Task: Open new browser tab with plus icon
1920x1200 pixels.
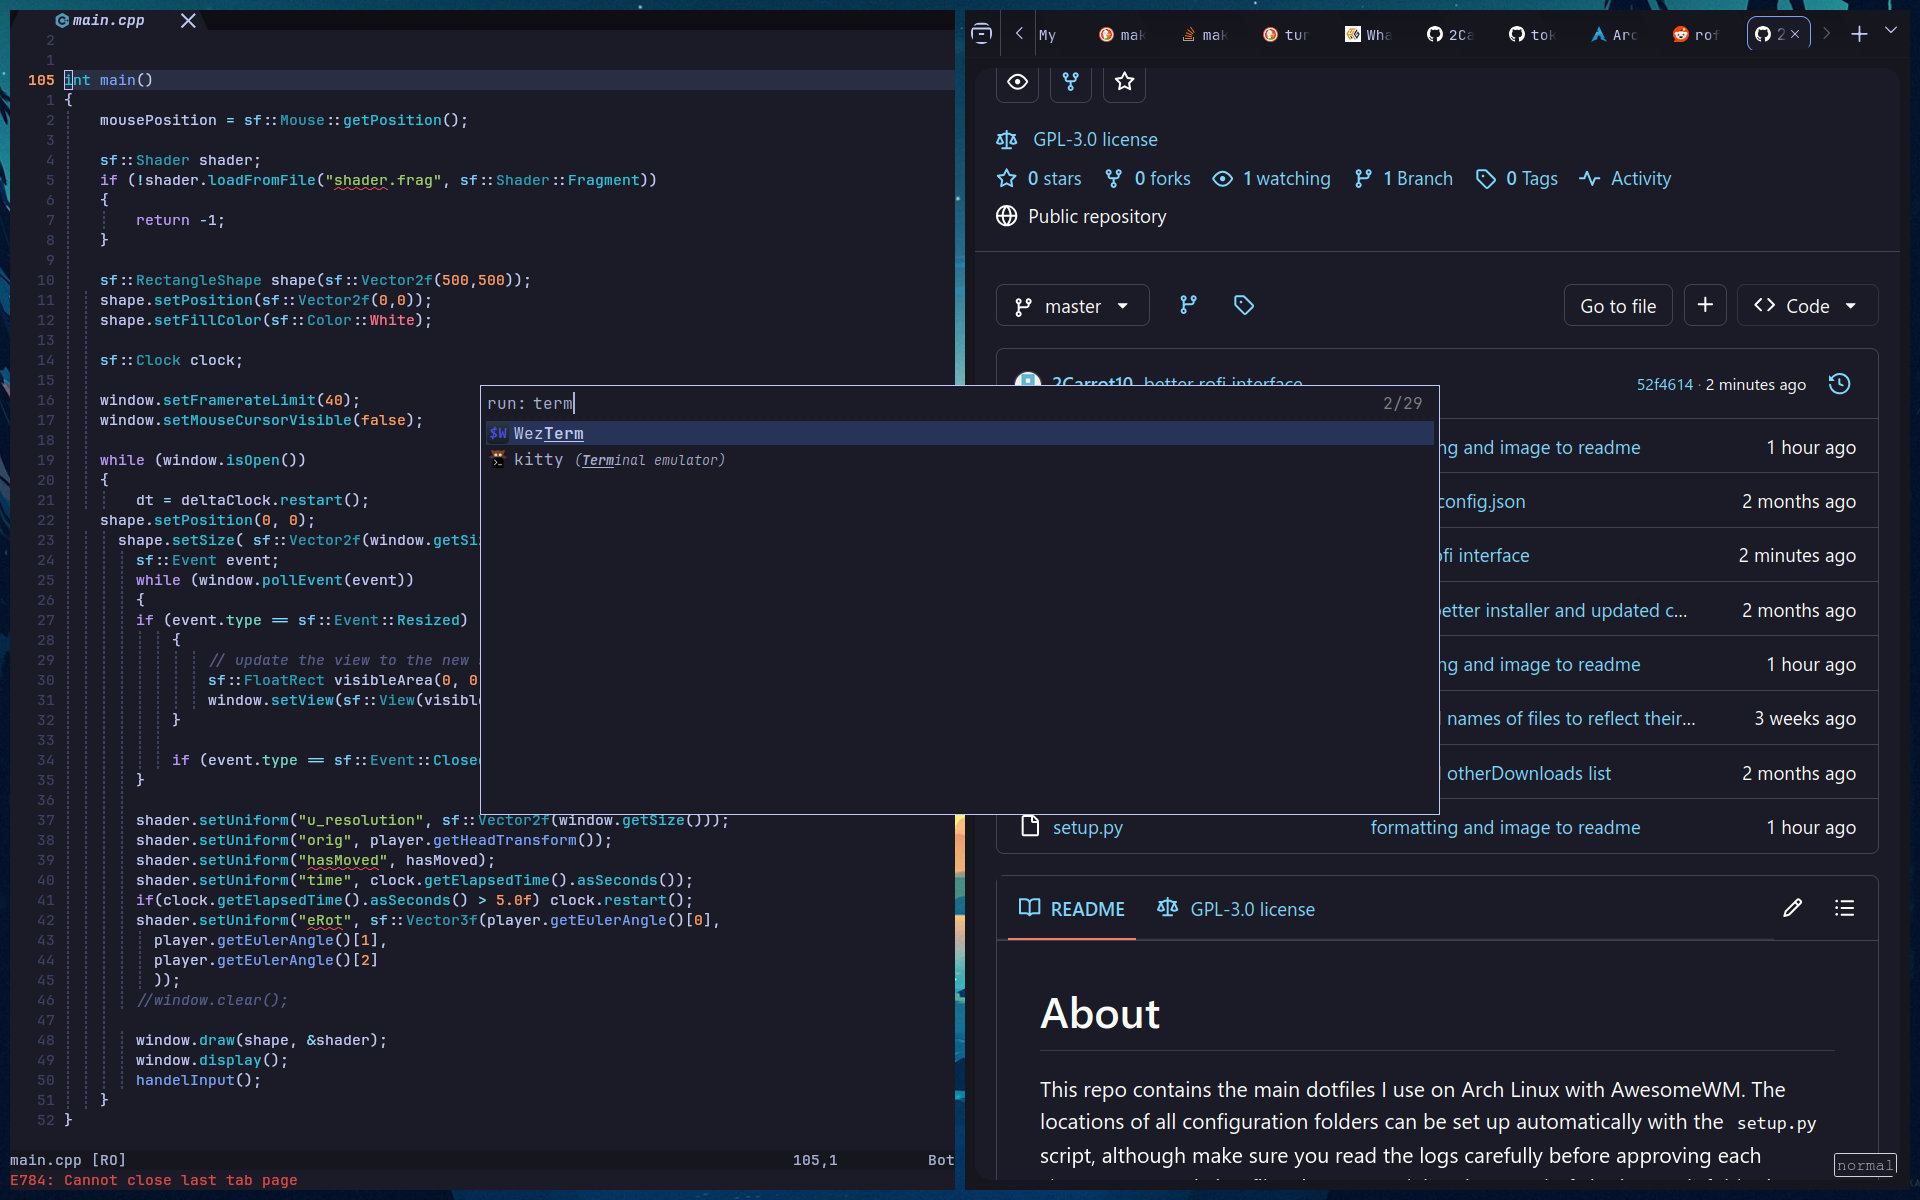Action: (x=1859, y=34)
